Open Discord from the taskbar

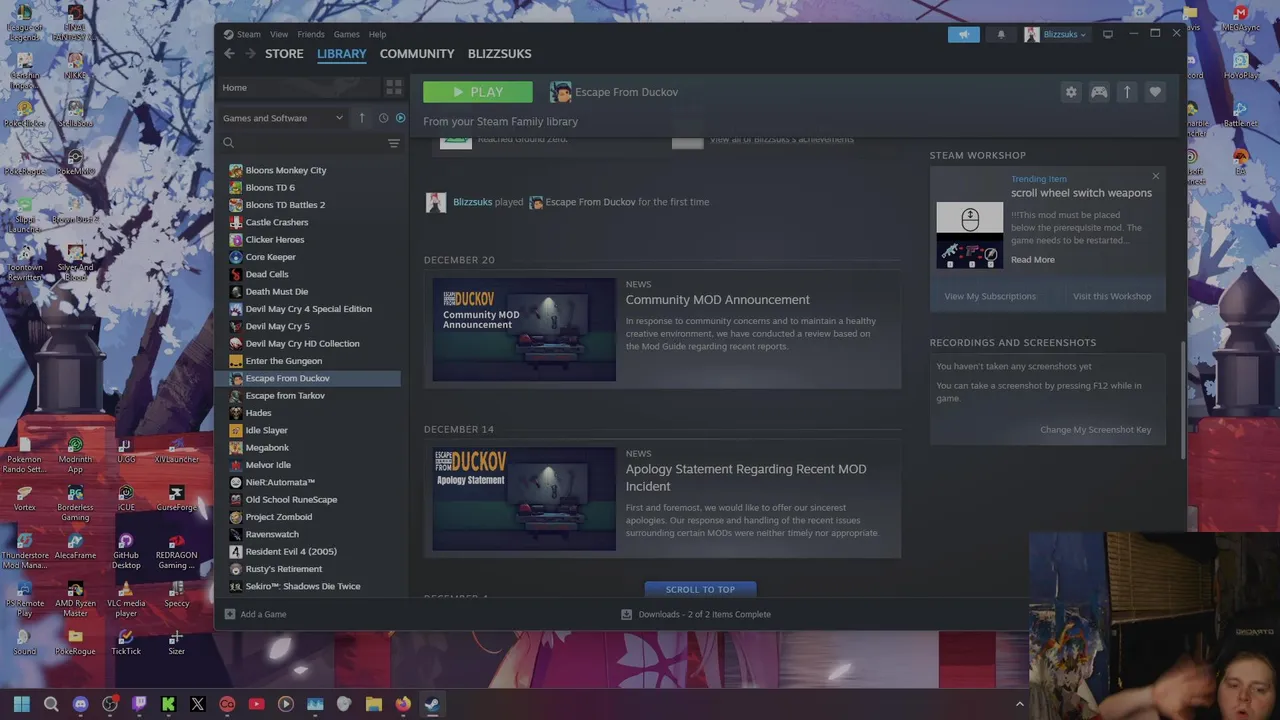pyautogui.click(x=81, y=704)
